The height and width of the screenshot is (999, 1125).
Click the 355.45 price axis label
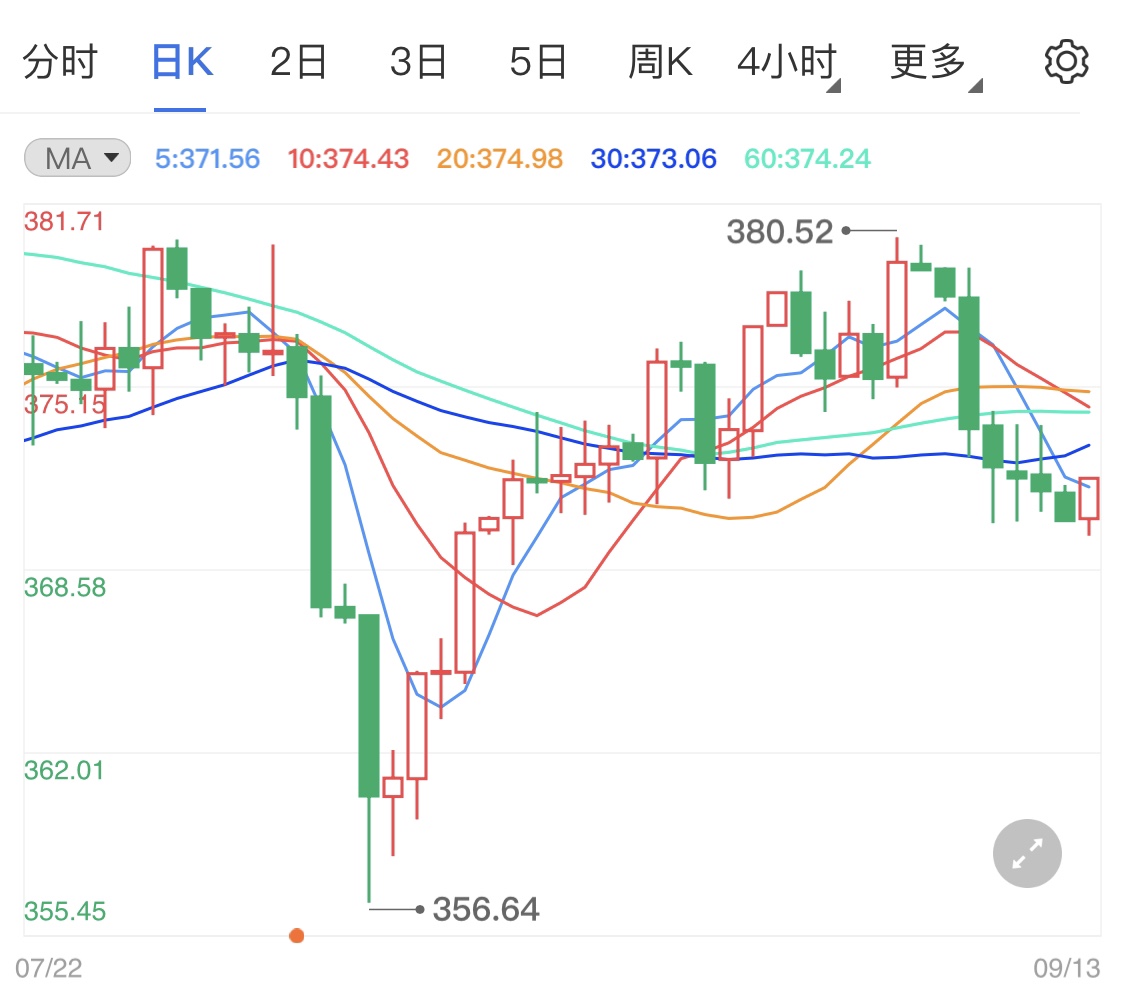pos(65,911)
